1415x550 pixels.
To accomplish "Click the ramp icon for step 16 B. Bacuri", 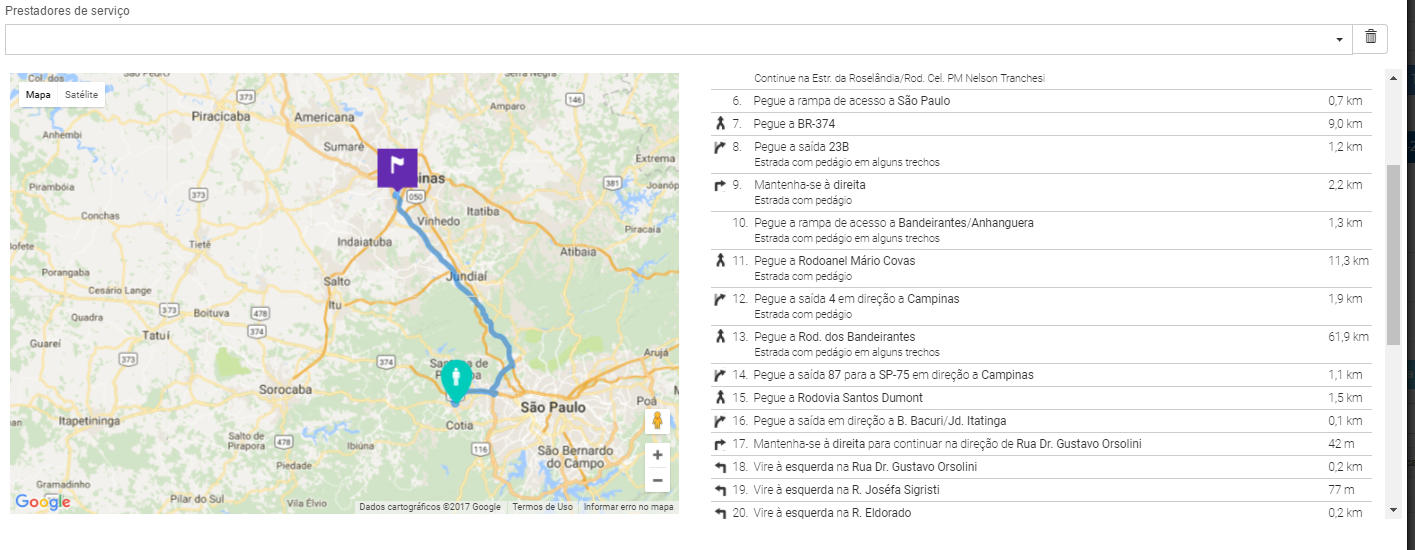I will coord(719,421).
